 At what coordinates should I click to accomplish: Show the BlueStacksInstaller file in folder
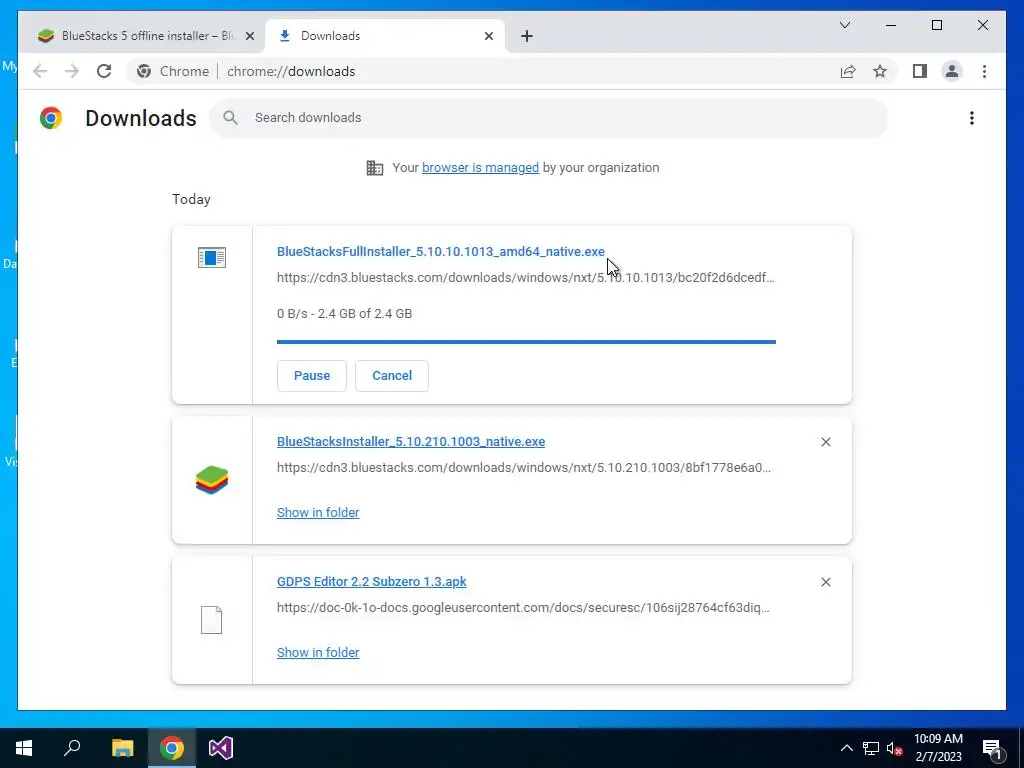318,513
